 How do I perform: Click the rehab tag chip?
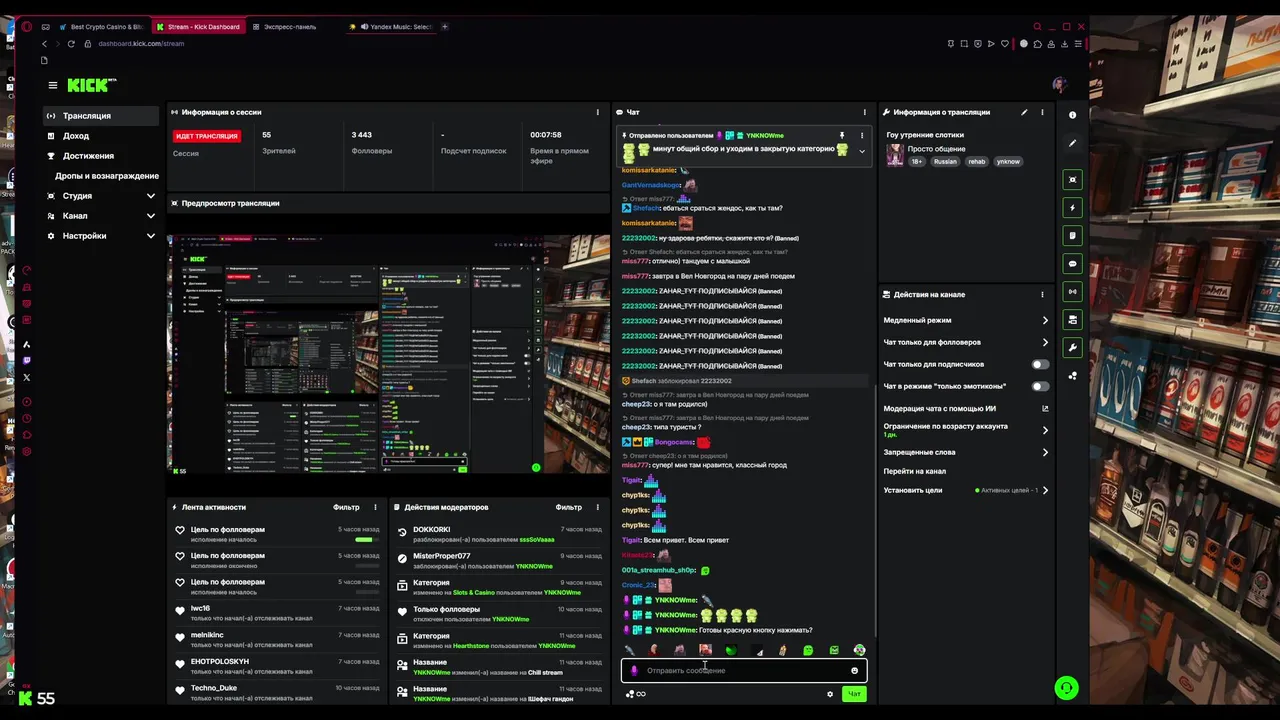pos(976,161)
